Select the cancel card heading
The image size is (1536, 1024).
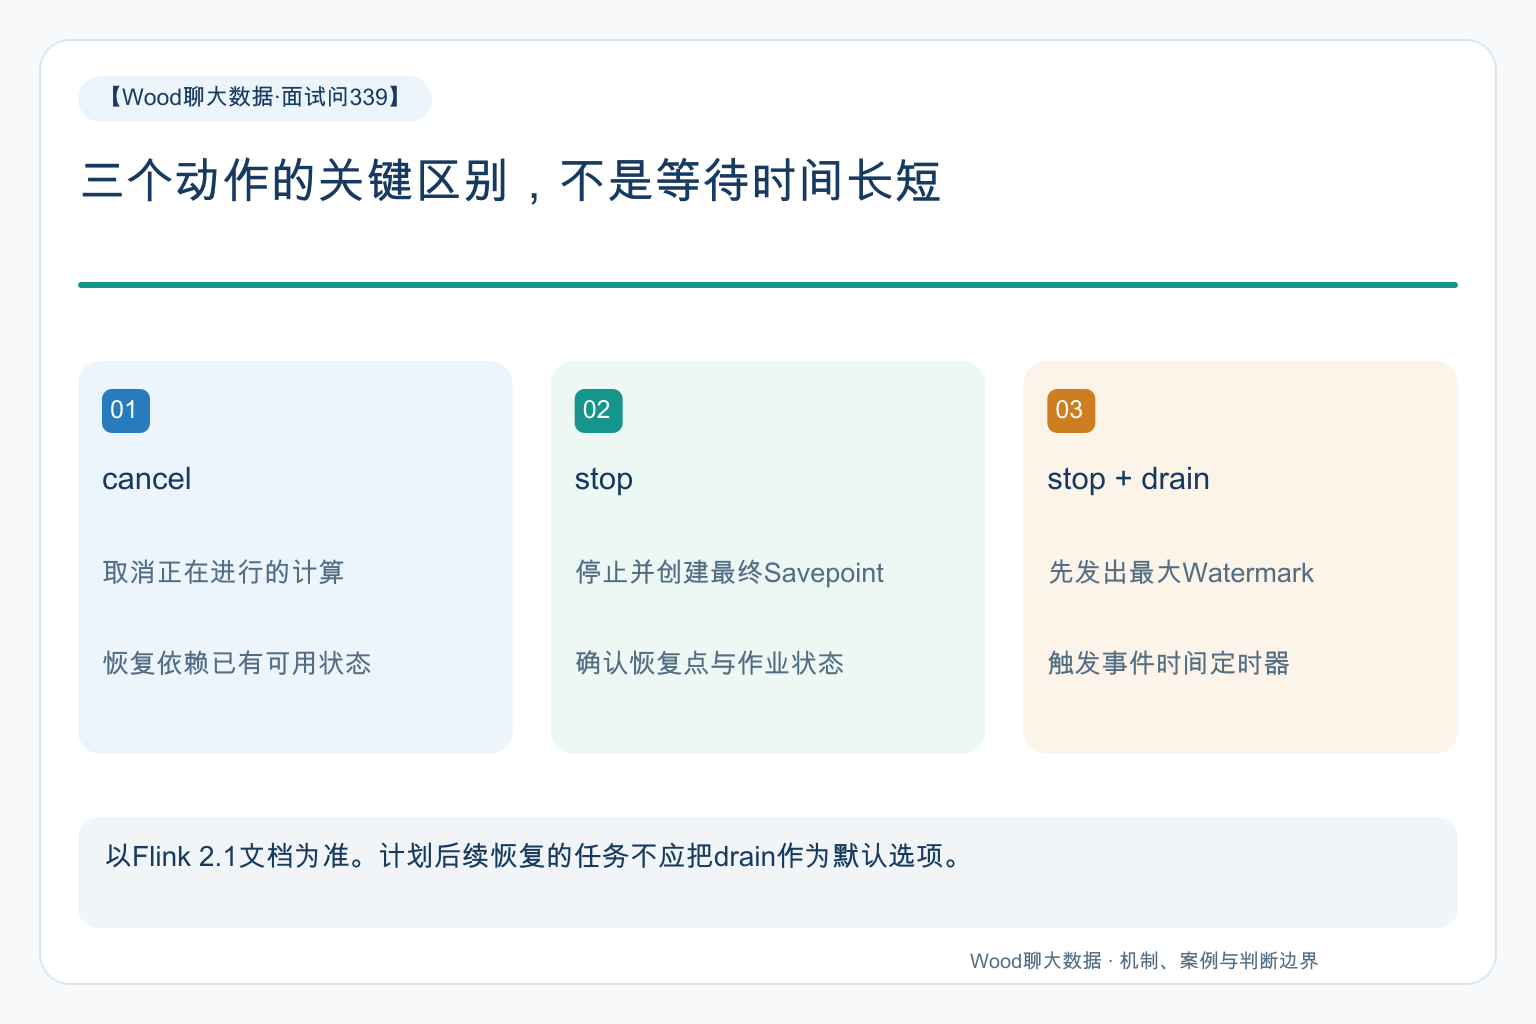(147, 479)
